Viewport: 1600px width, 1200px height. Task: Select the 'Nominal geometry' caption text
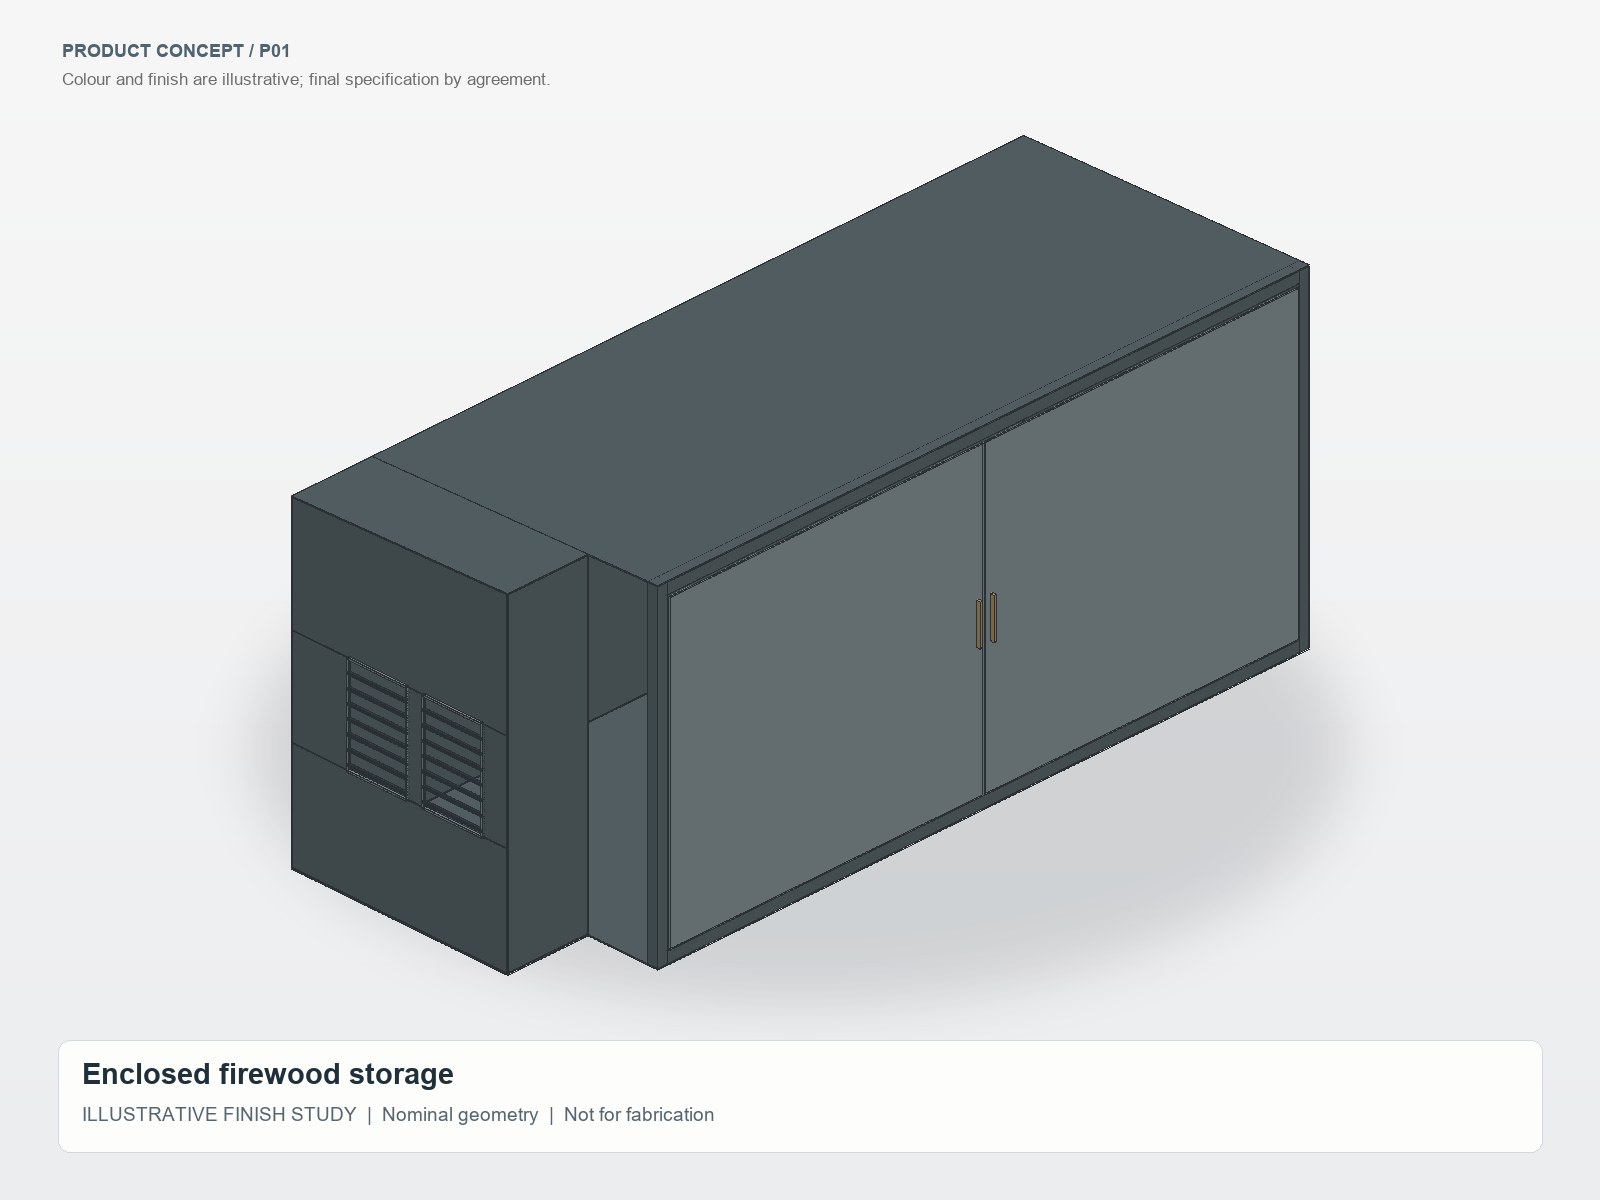460,1114
